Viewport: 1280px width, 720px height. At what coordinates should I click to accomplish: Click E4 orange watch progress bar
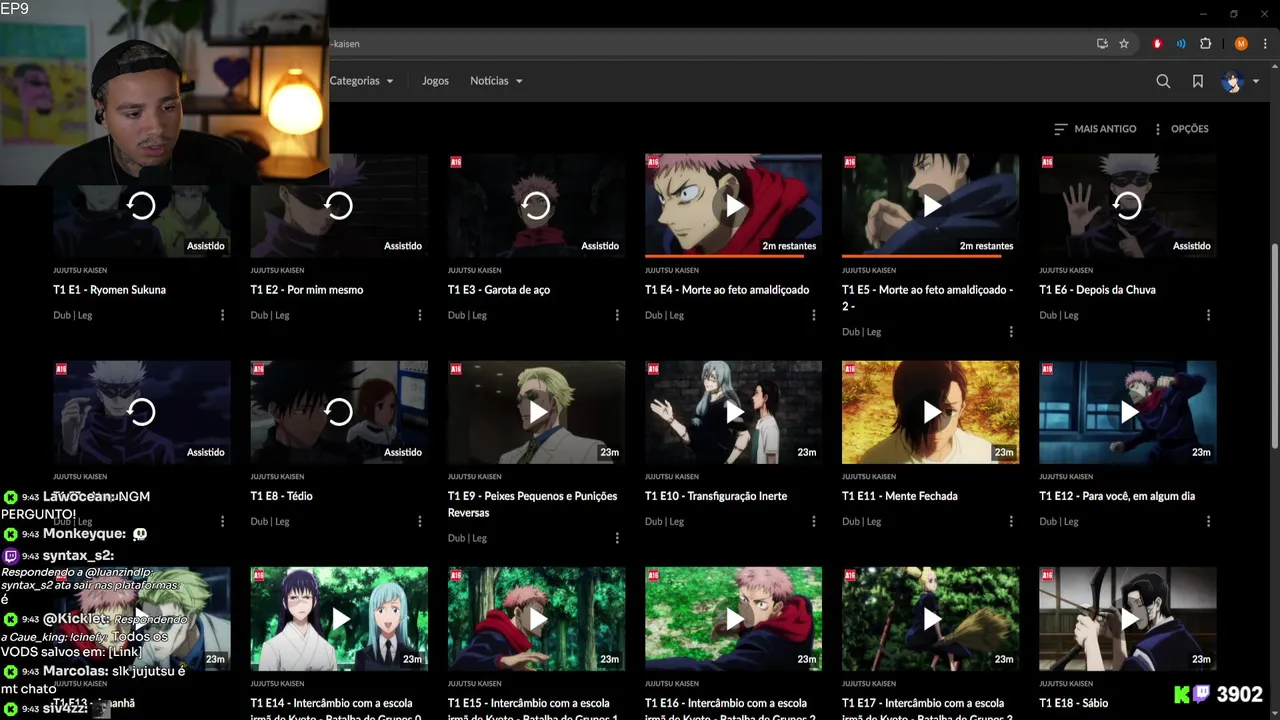tap(725, 256)
